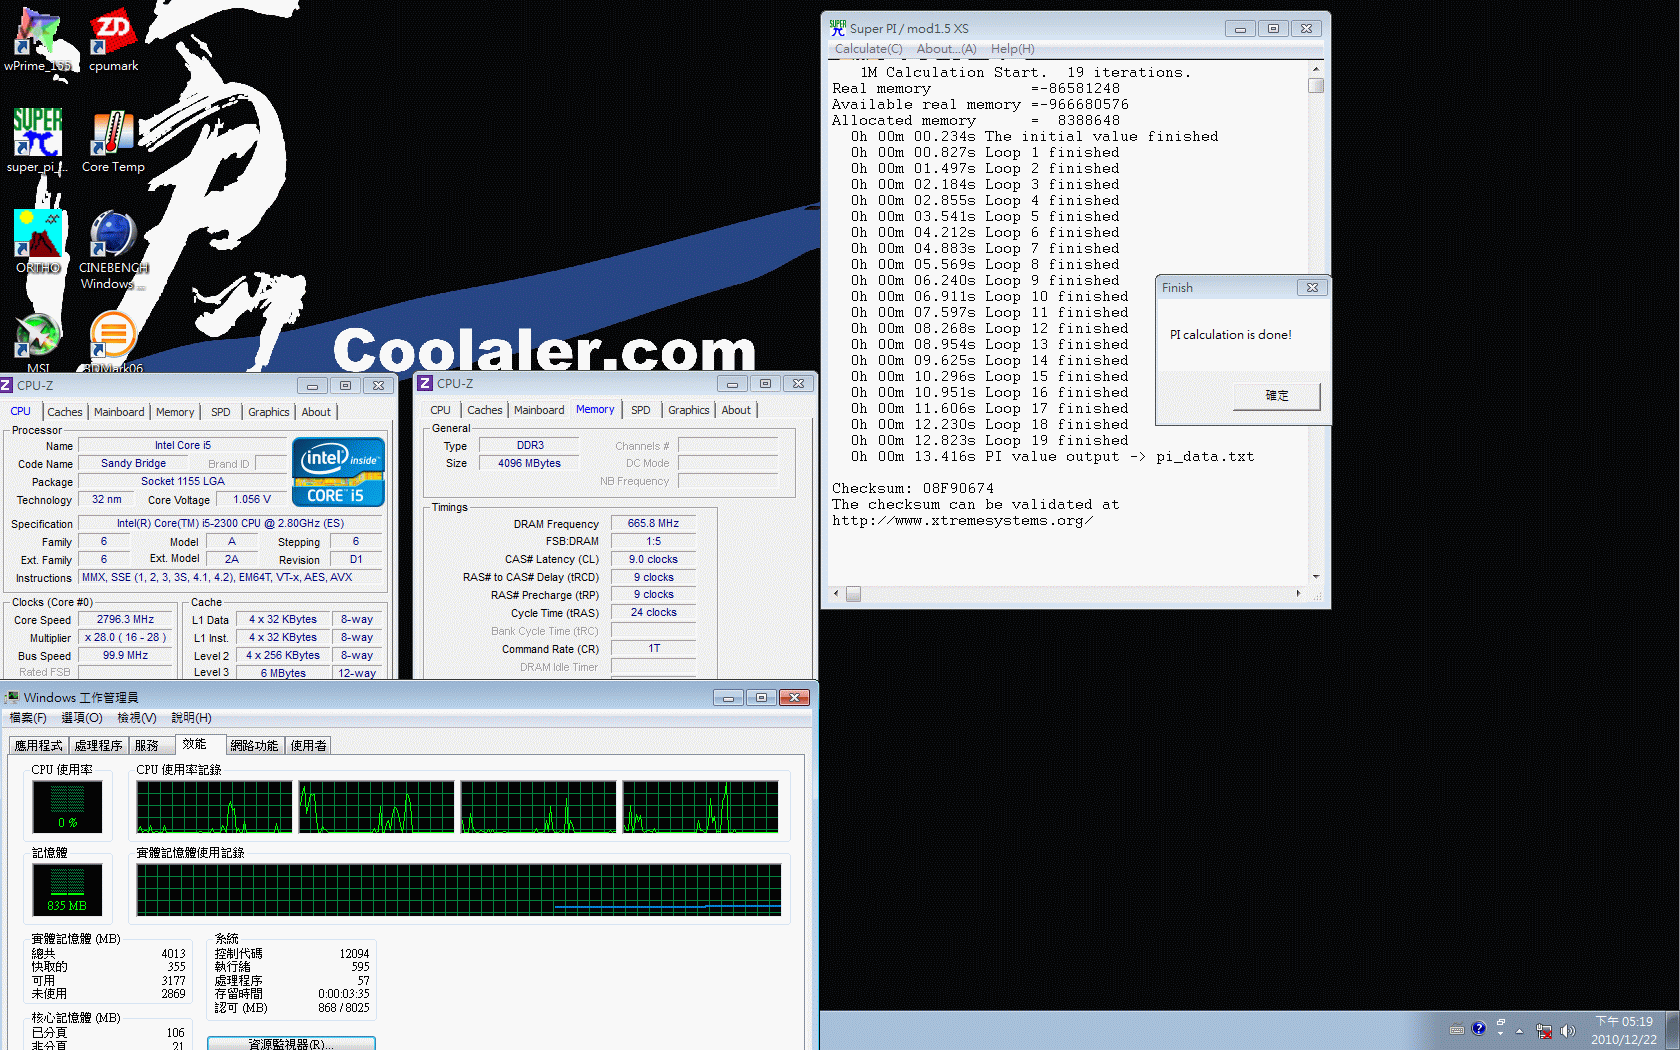Image resolution: width=1680 pixels, height=1050 pixels.
Task: Open 檢視(V) menu in Task Manager
Action: pyautogui.click(x=137, y=718)
